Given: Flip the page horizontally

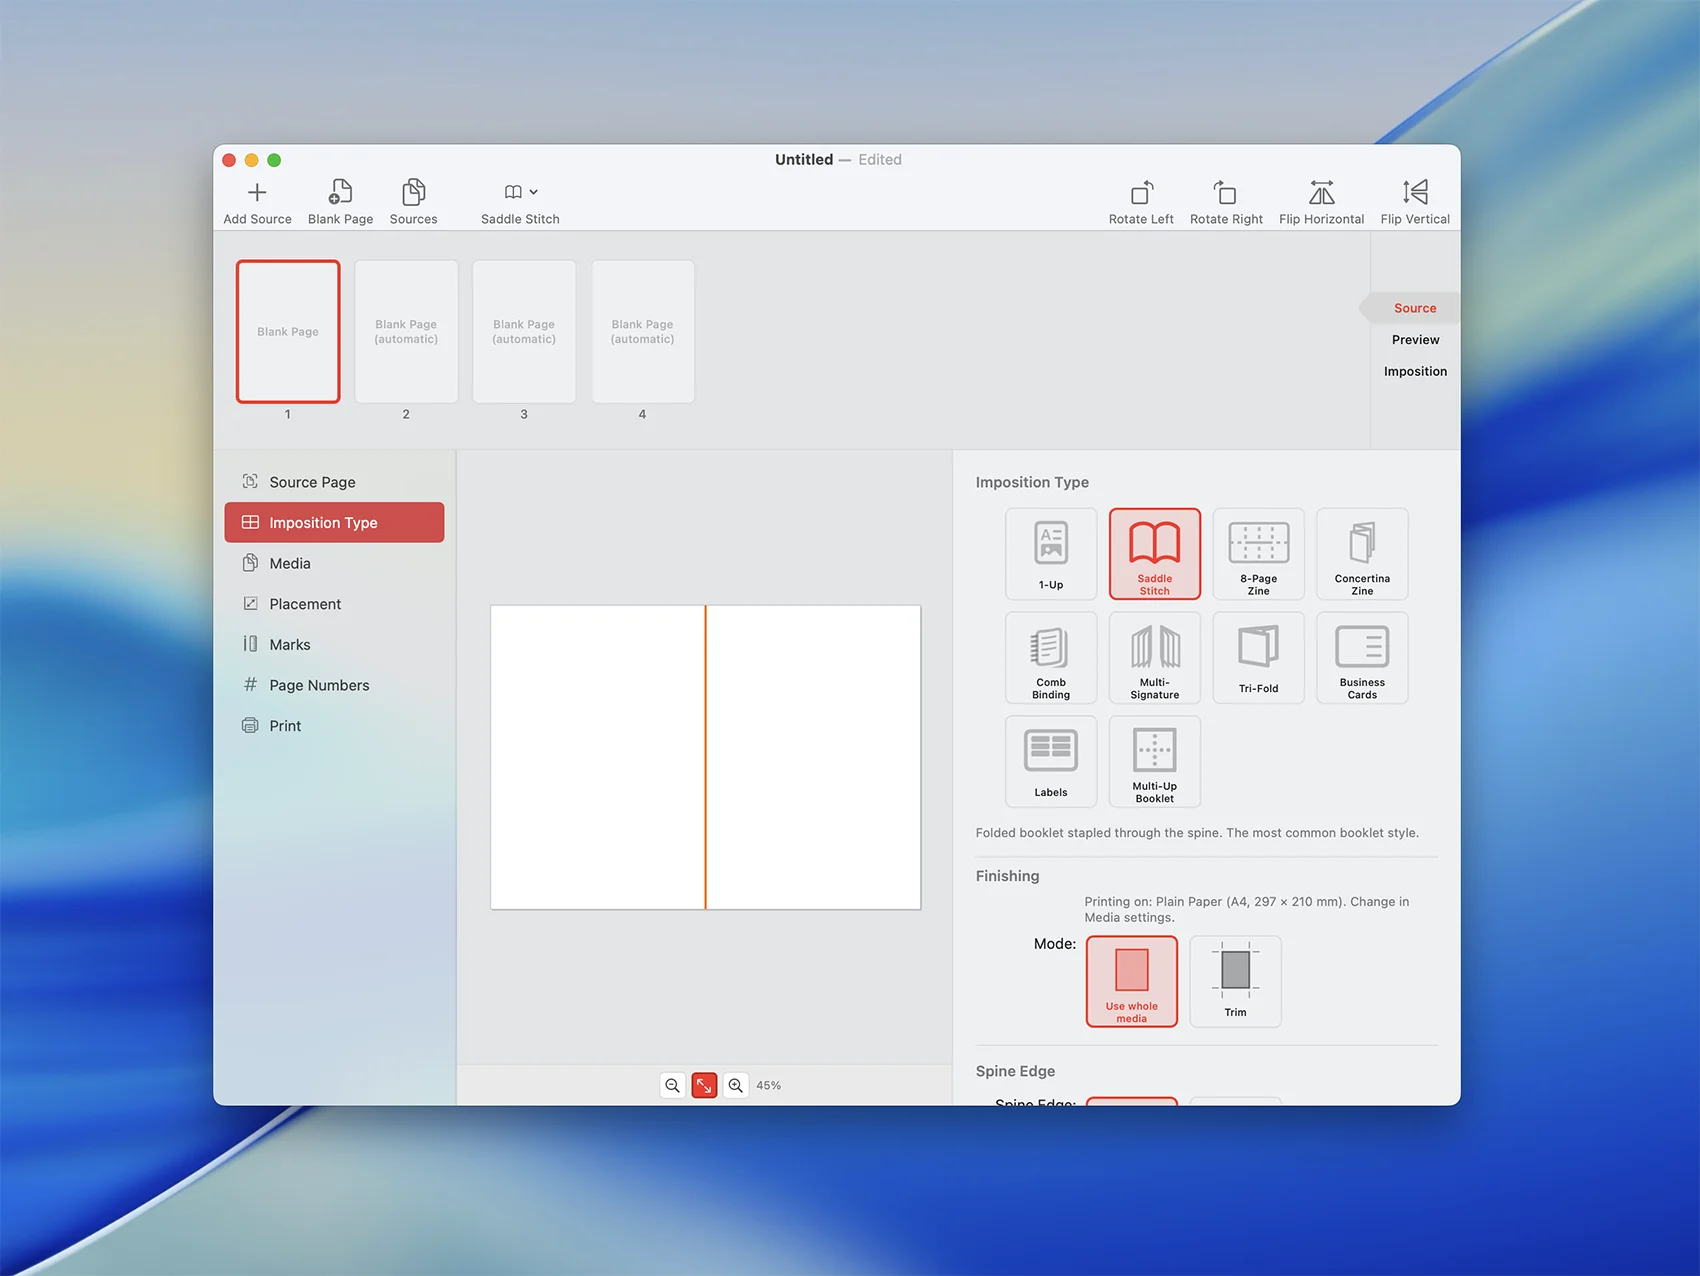Looking at the screenshot, I should 1321,193.
